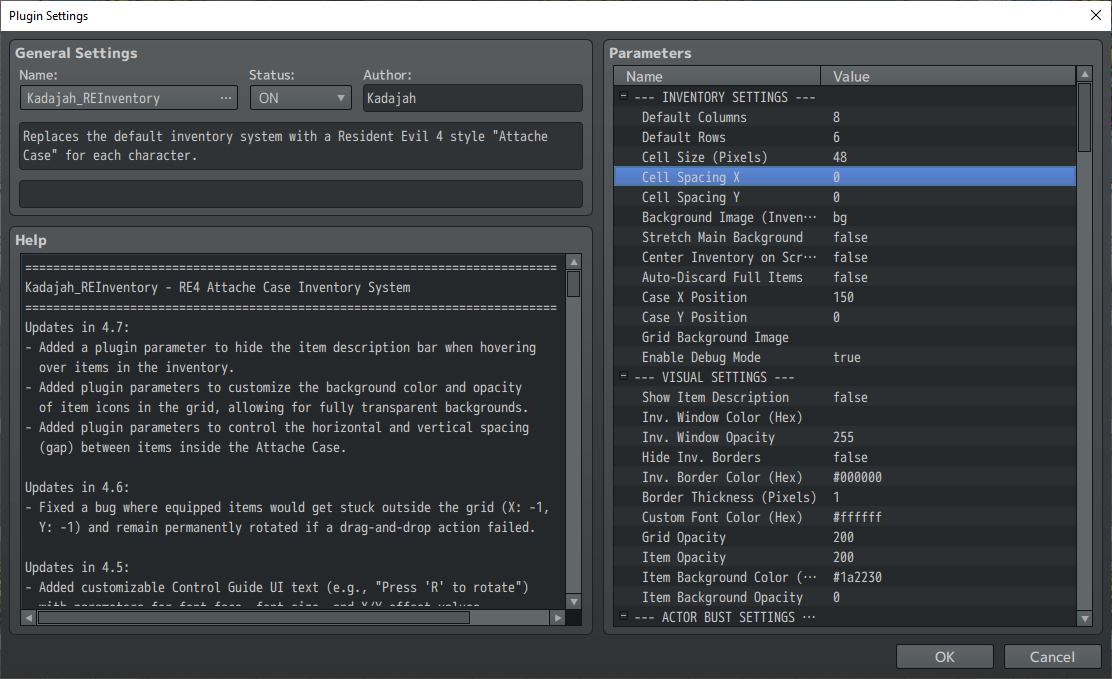This screenshot has width=1112, height=679.
Task: Click the plugin description text box
Action: [x=301, y=145]
